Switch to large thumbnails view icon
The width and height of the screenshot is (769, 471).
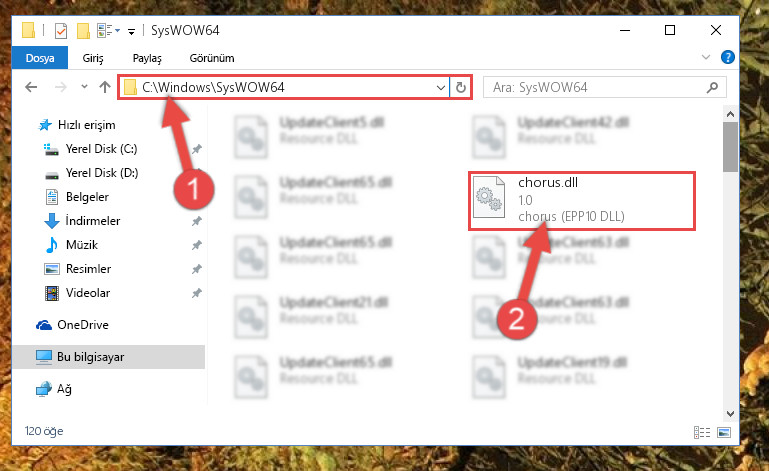[724, 432]
